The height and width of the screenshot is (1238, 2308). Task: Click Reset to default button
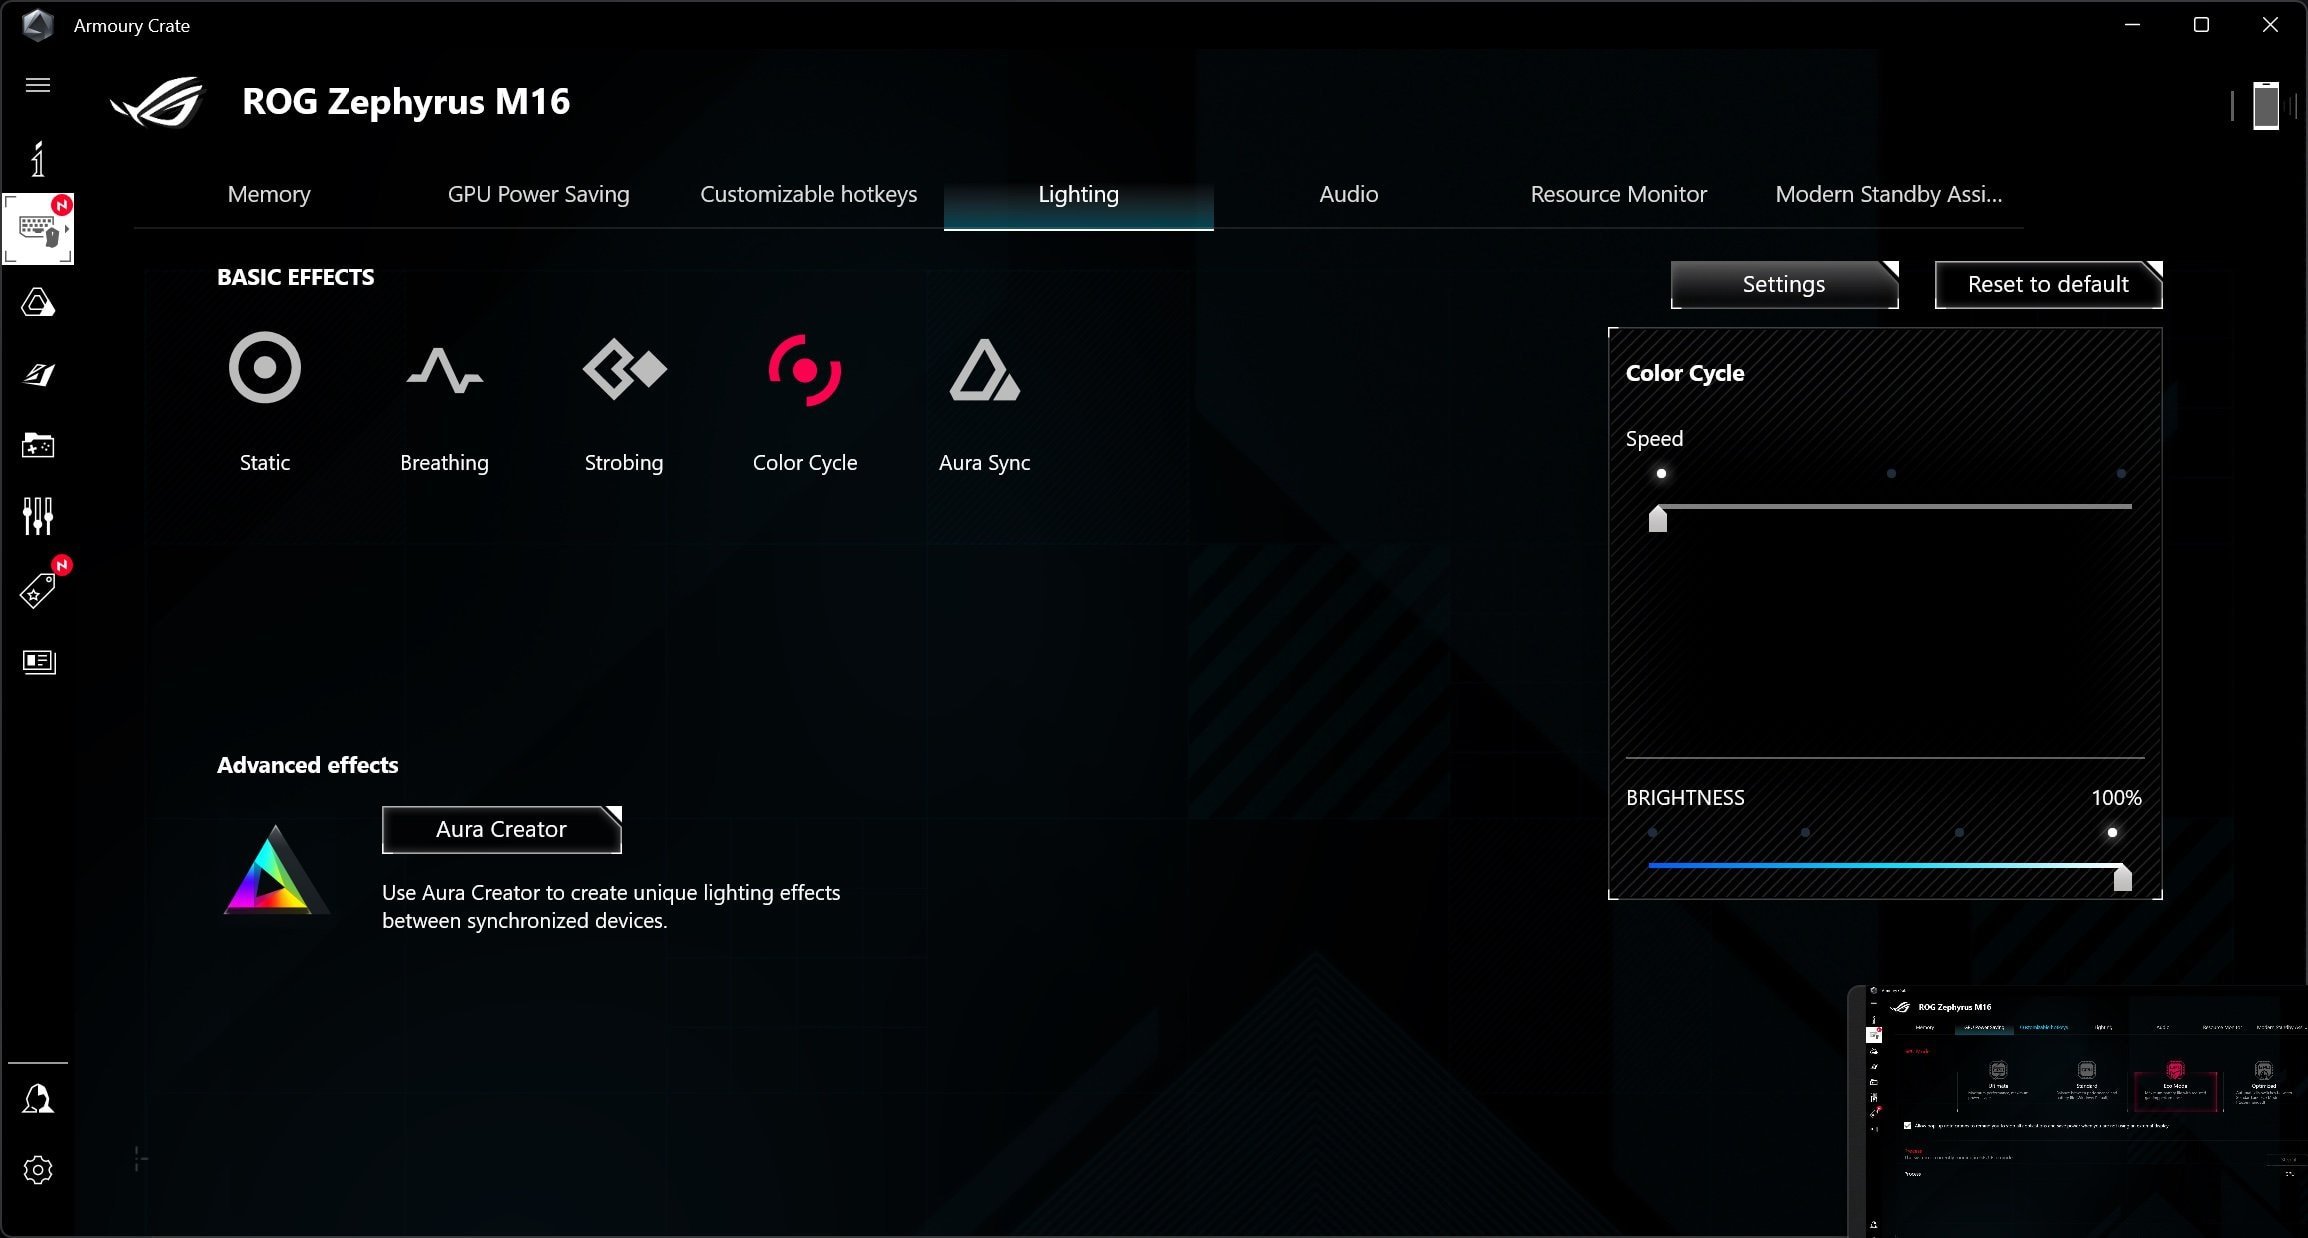click(x=2049, y=285)
